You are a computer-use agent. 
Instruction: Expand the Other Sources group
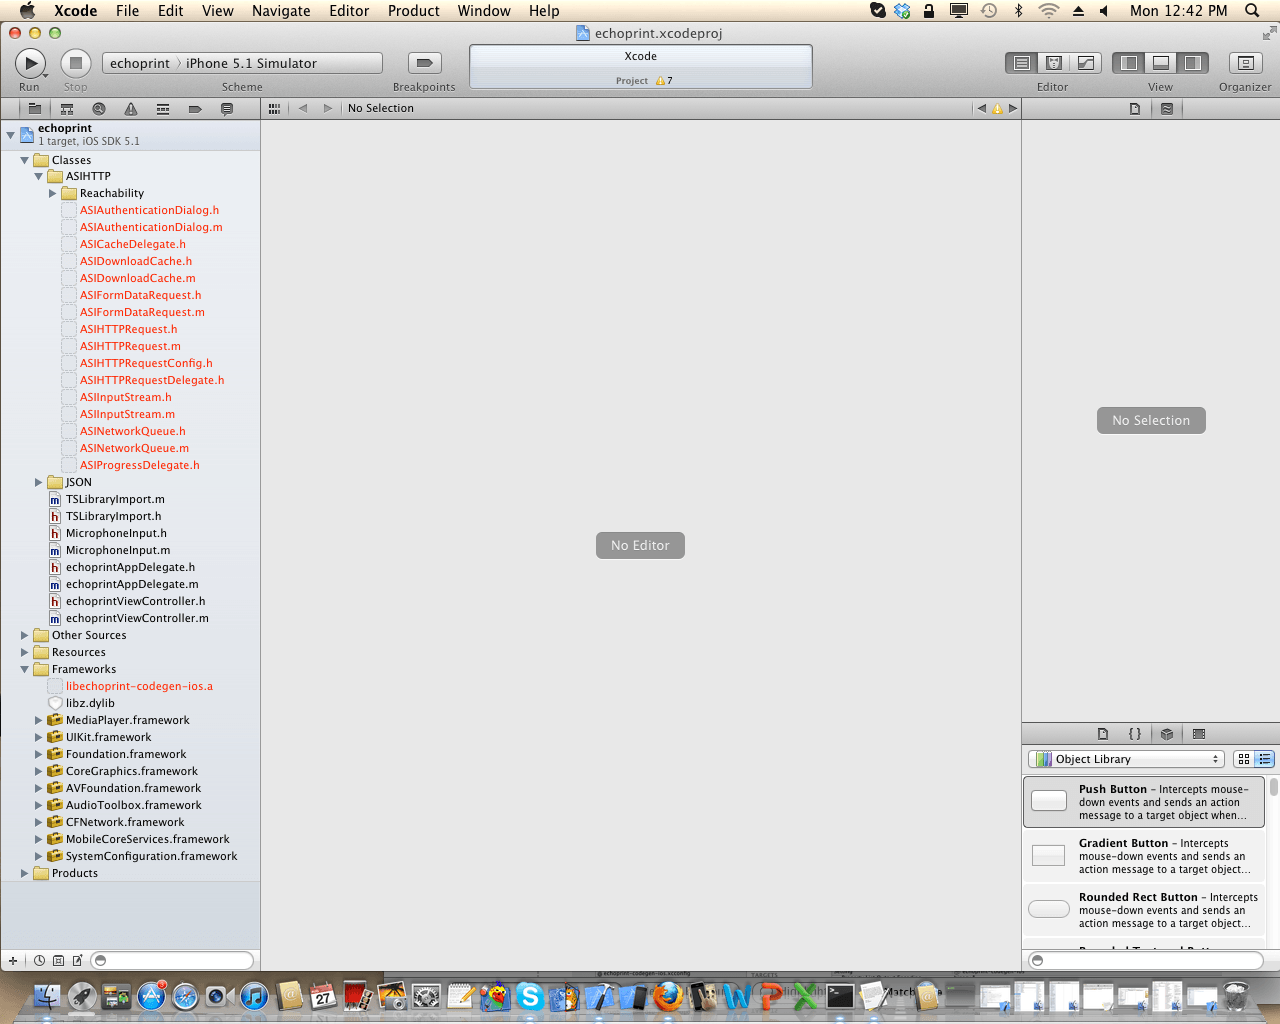tap(25, 635)
